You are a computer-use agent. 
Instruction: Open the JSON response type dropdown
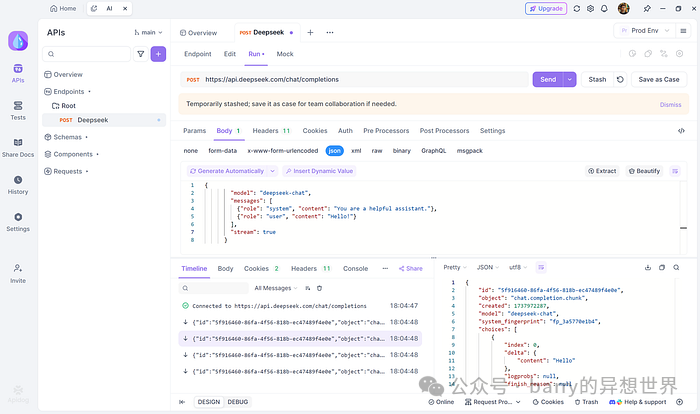(x=488, y=268)
